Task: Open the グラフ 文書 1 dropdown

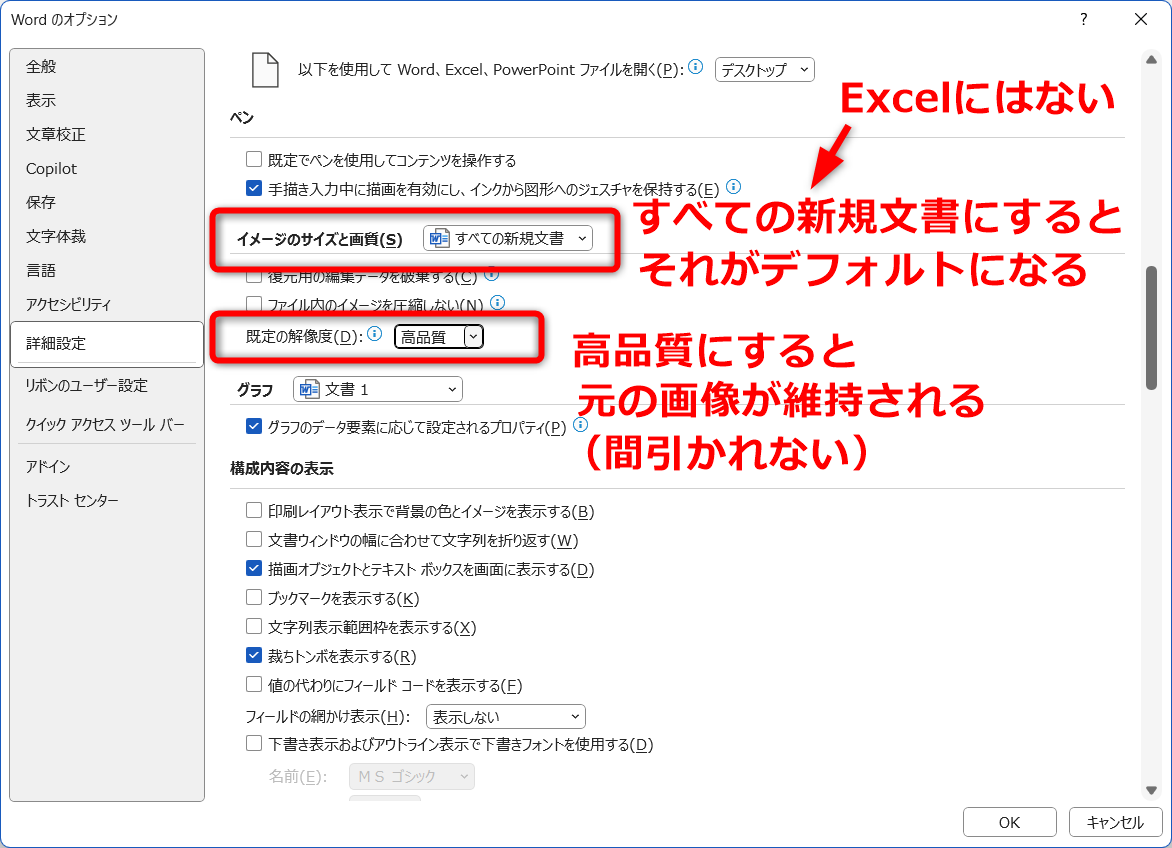Action: click(377, 389)
